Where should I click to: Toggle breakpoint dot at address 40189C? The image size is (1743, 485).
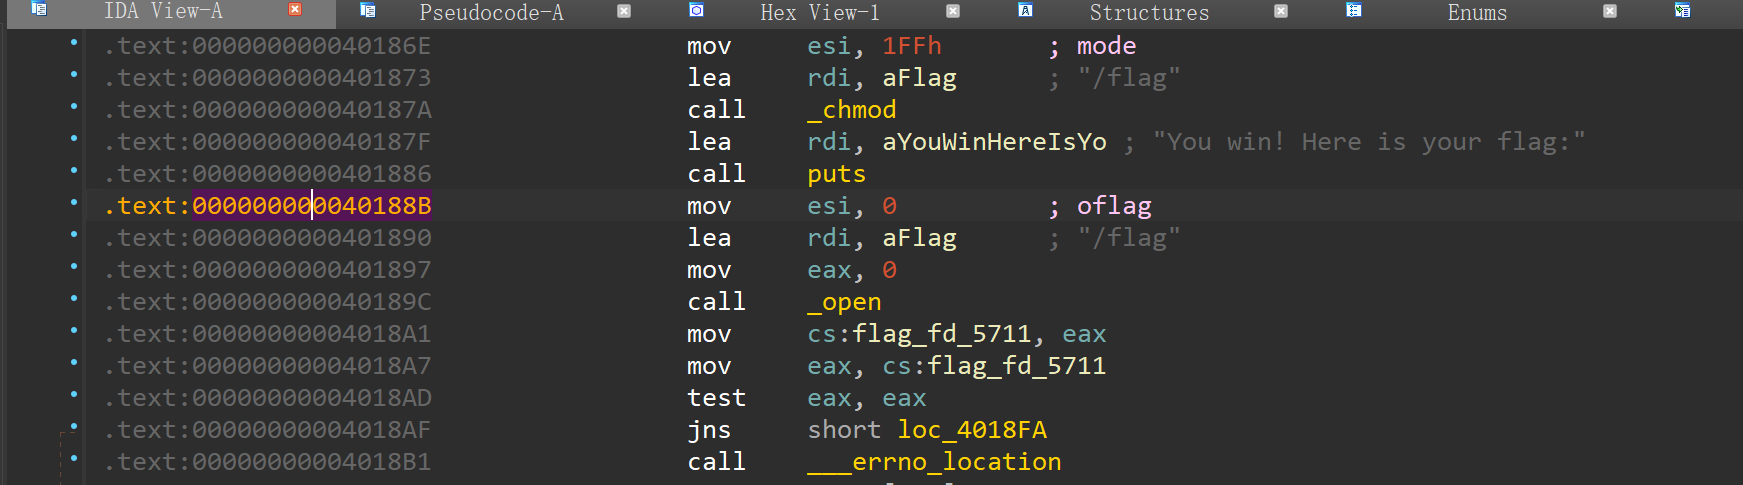(74, 298)
